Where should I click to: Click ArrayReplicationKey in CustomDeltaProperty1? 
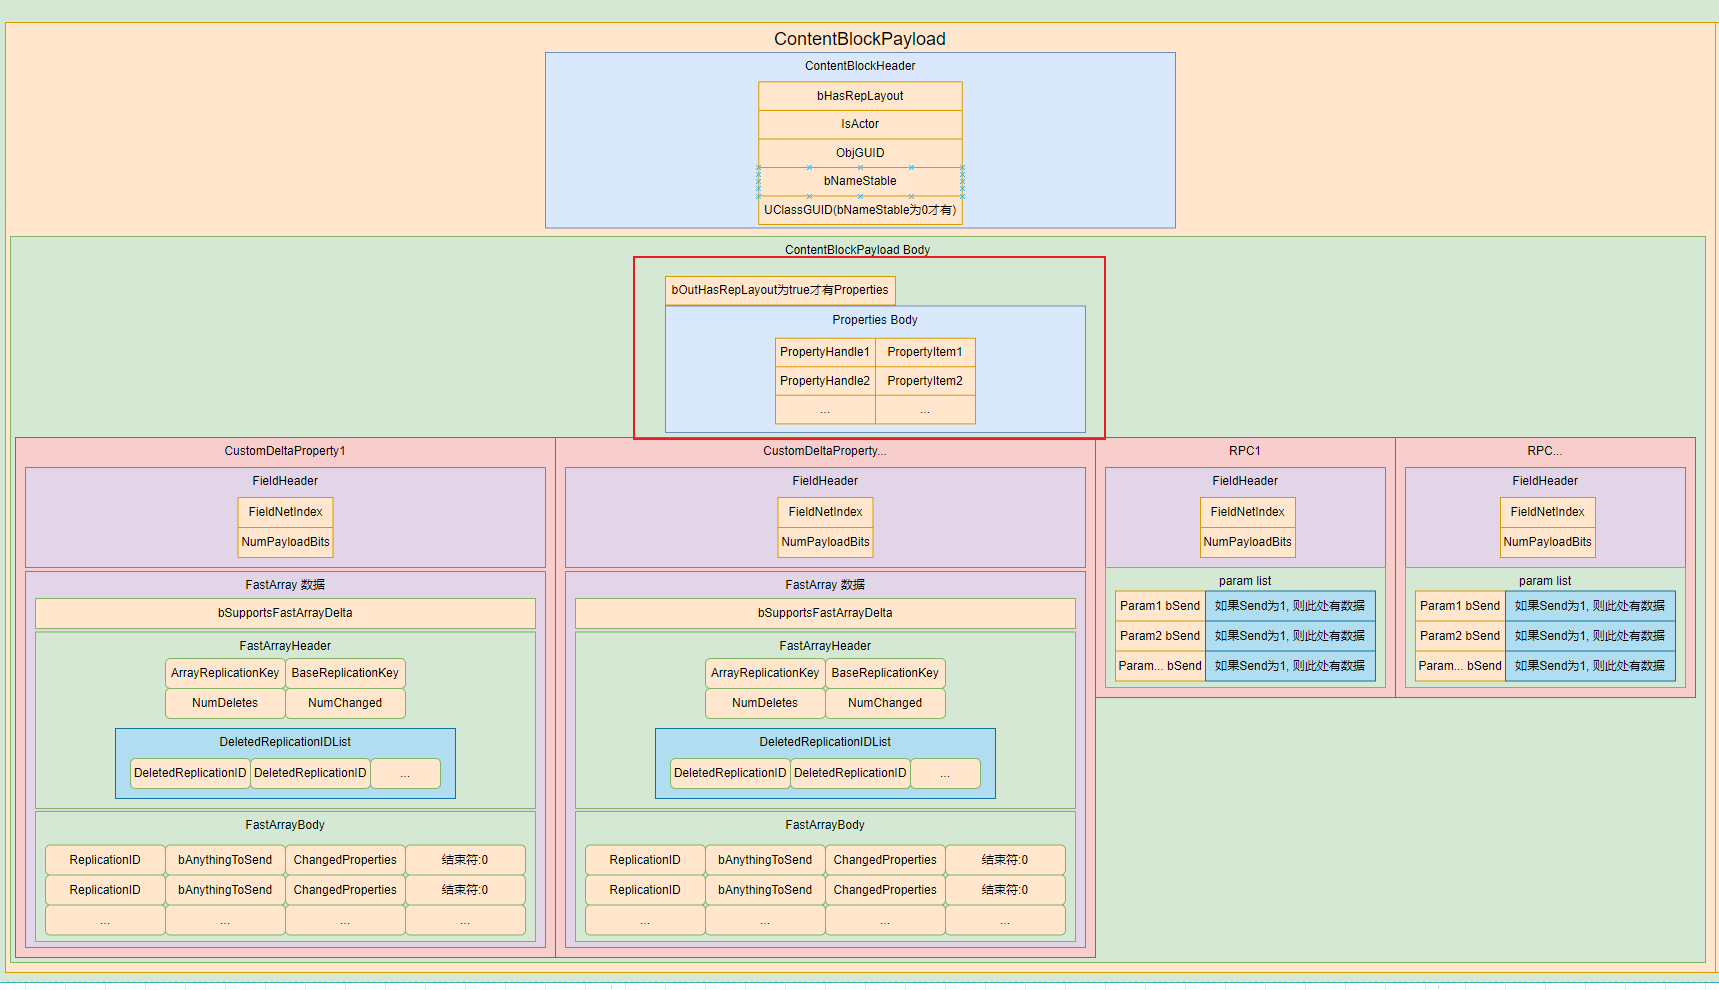225,673
